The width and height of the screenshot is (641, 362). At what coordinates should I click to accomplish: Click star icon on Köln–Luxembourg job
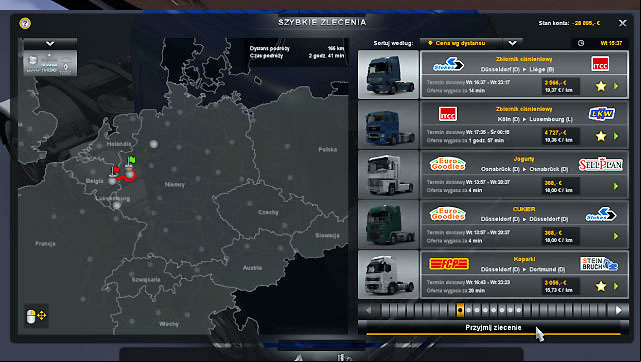point(601,136)
